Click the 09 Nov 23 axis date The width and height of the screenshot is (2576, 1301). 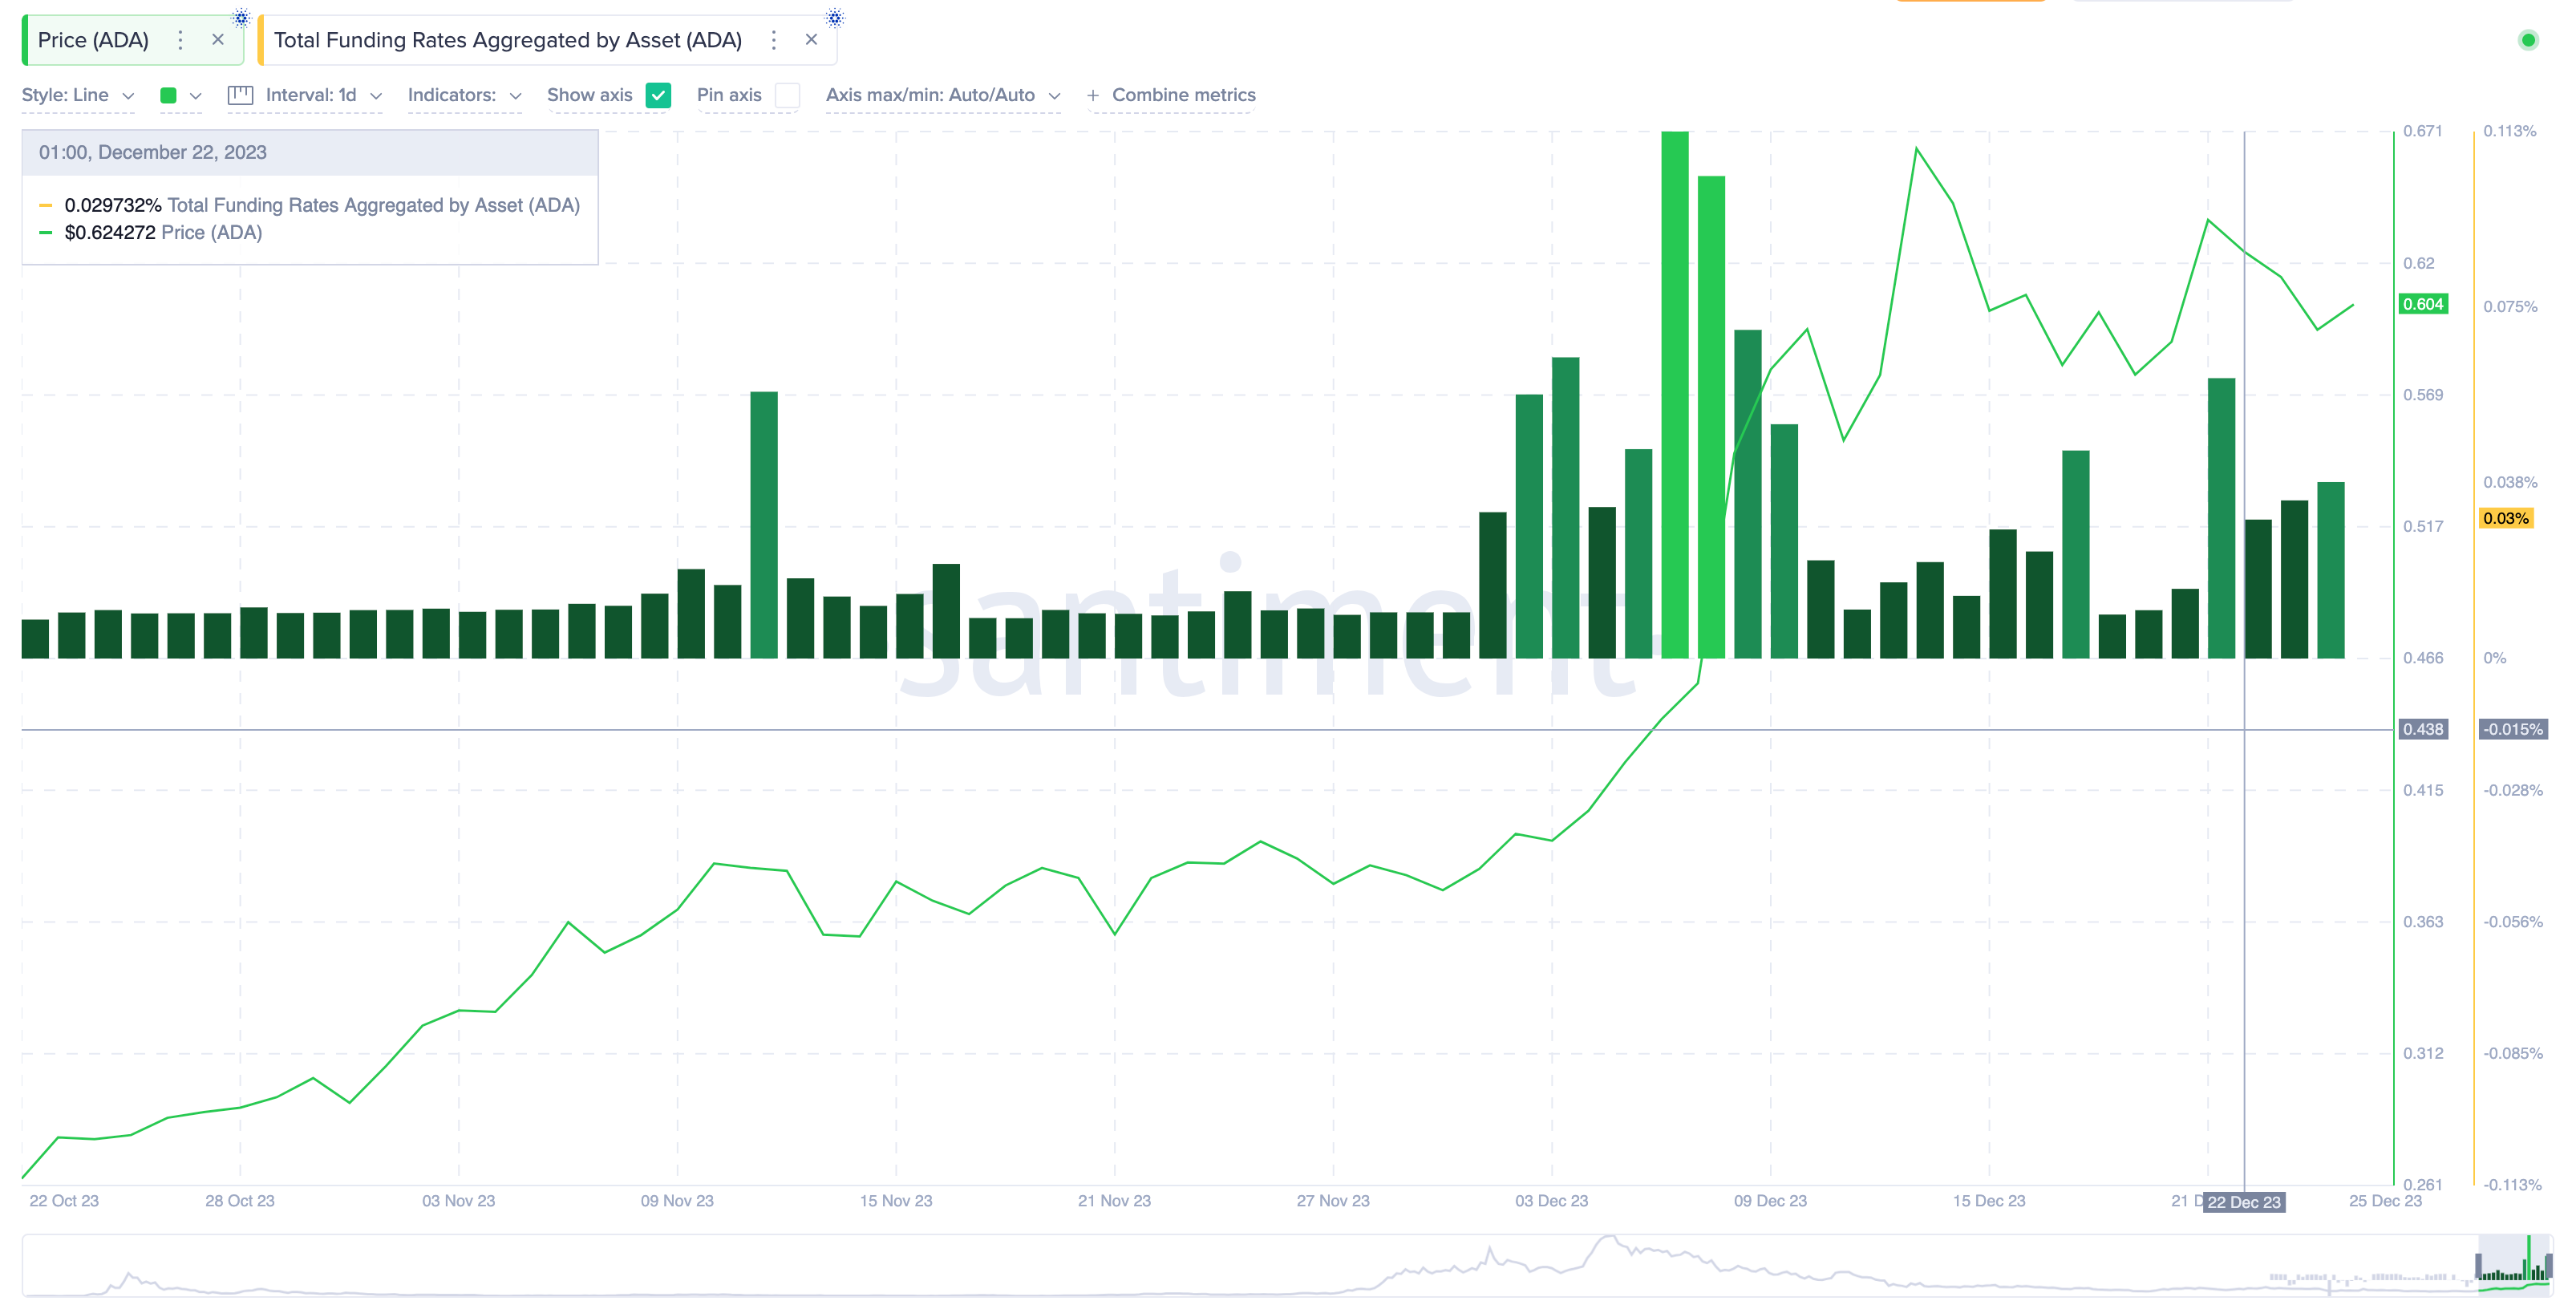point(677,1201)
